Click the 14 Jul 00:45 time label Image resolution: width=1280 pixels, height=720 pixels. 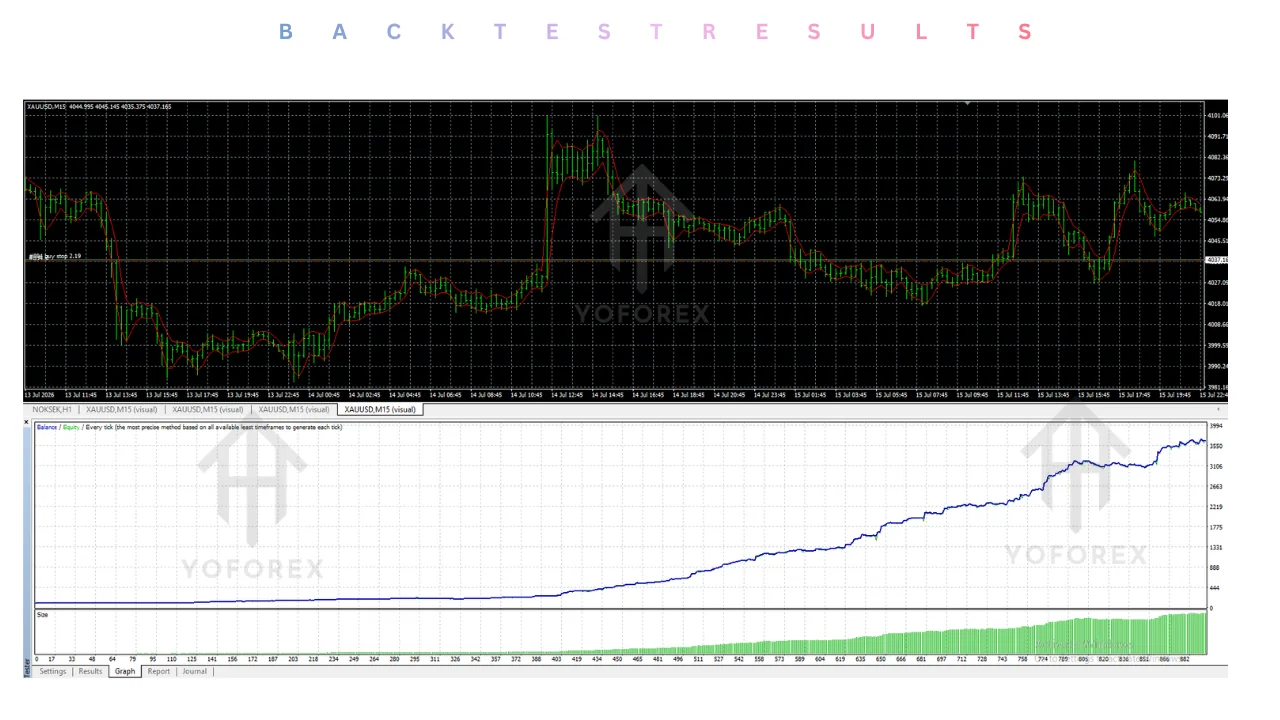(x=325, y=395)
